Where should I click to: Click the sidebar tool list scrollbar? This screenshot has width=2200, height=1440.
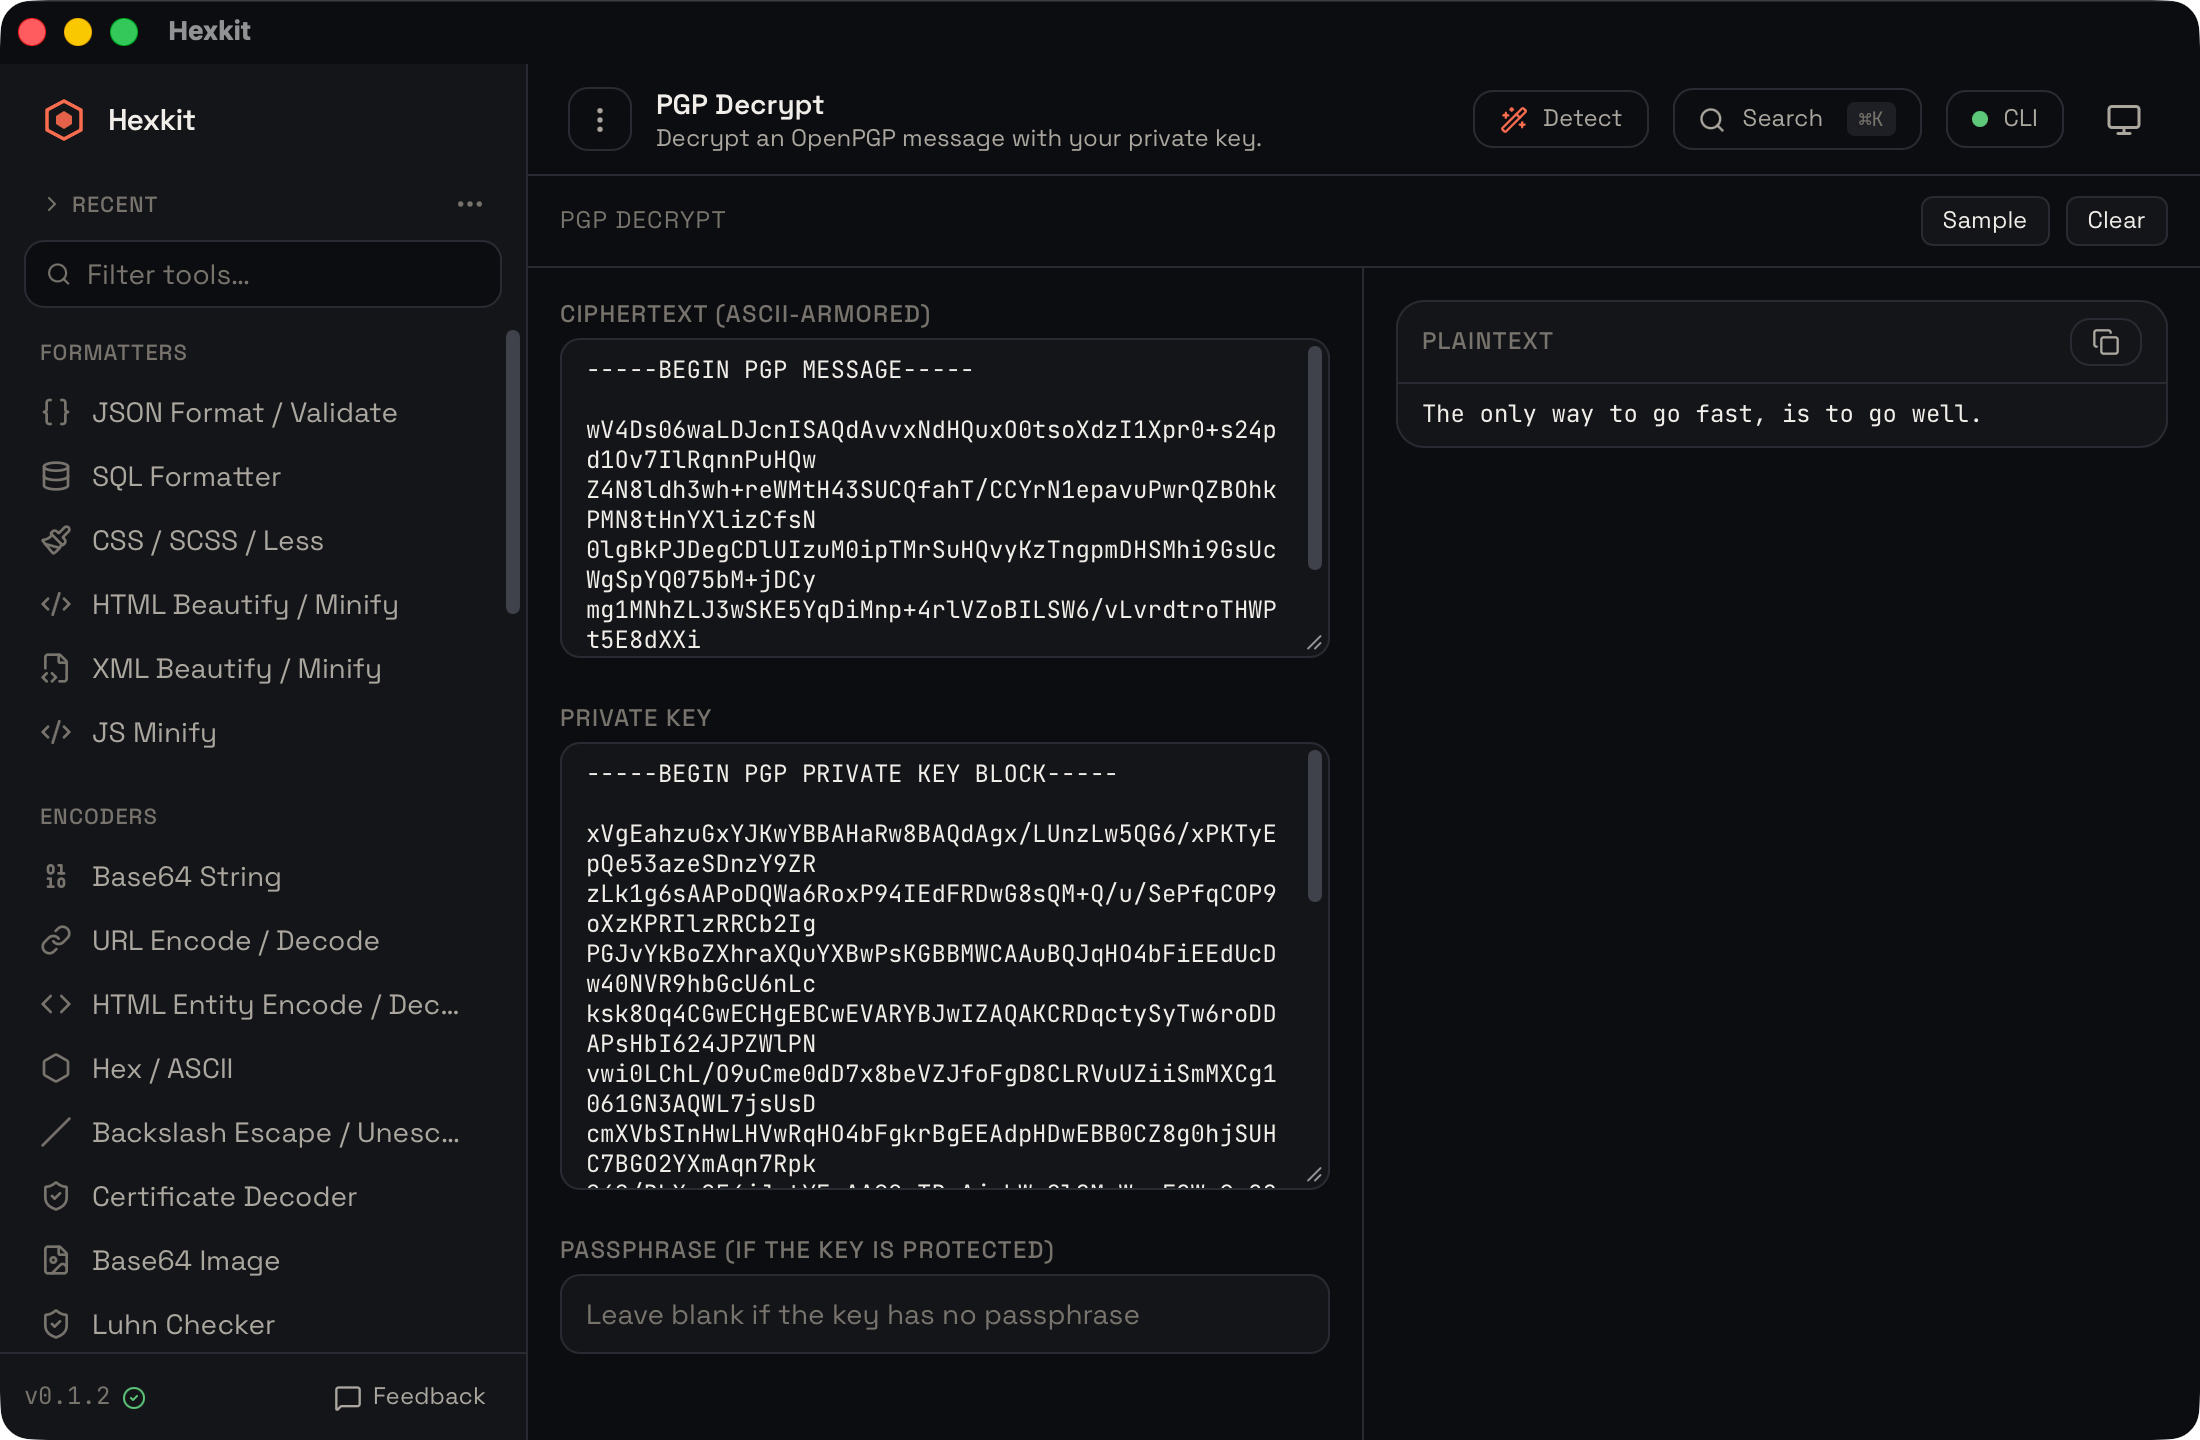(513, 472)
